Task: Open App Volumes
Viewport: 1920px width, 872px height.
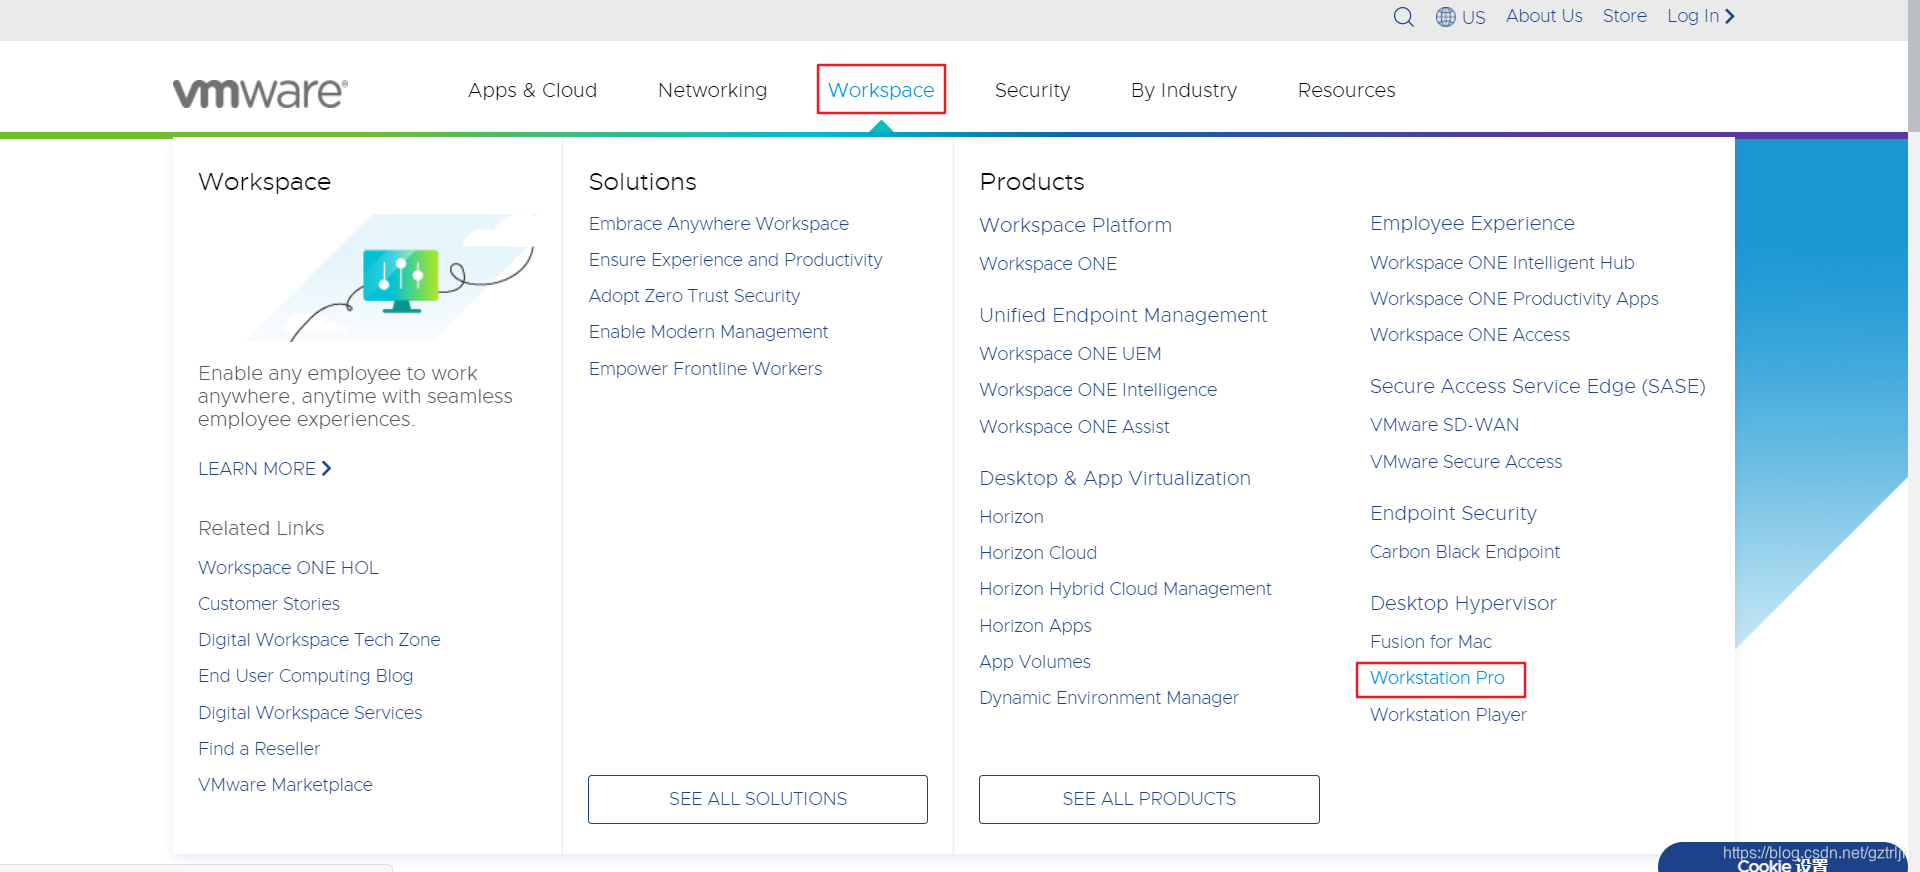Action: [x=1035, y=661]
